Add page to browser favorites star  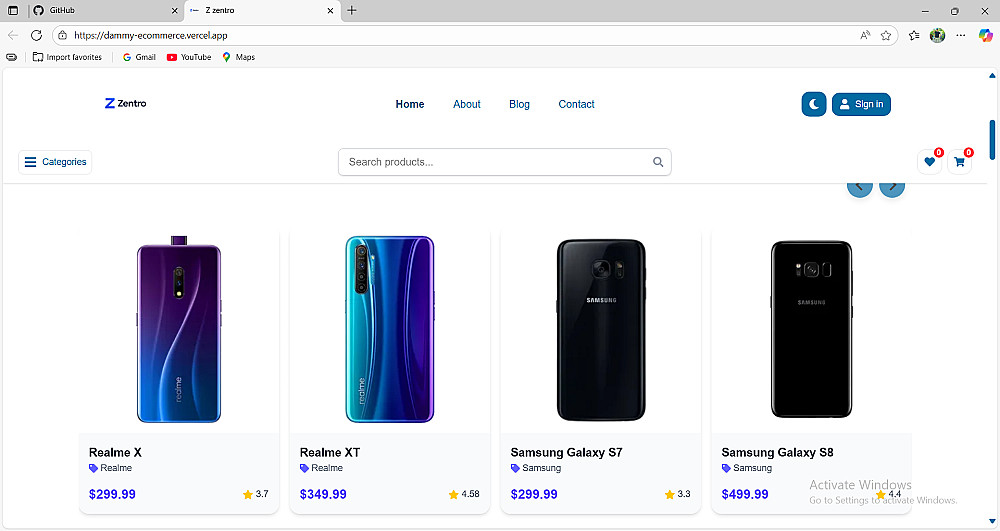886,35
